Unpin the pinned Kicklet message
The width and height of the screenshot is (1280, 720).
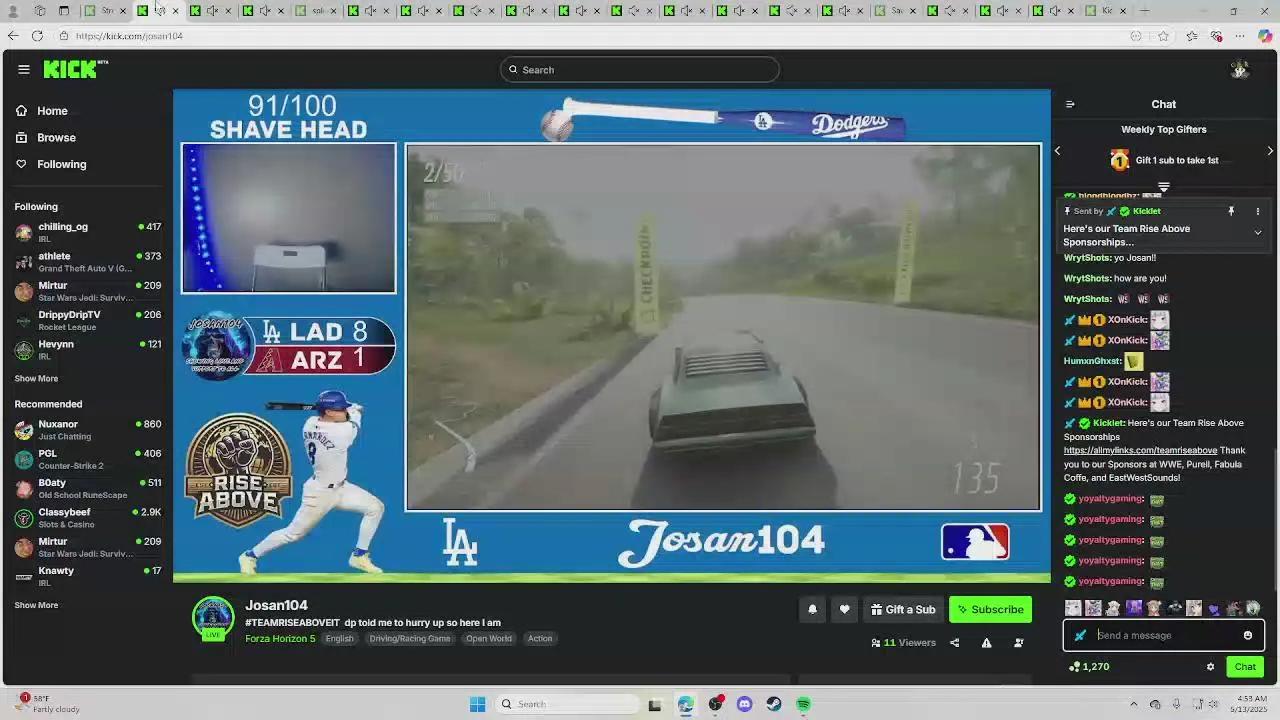pos(1231,211)
